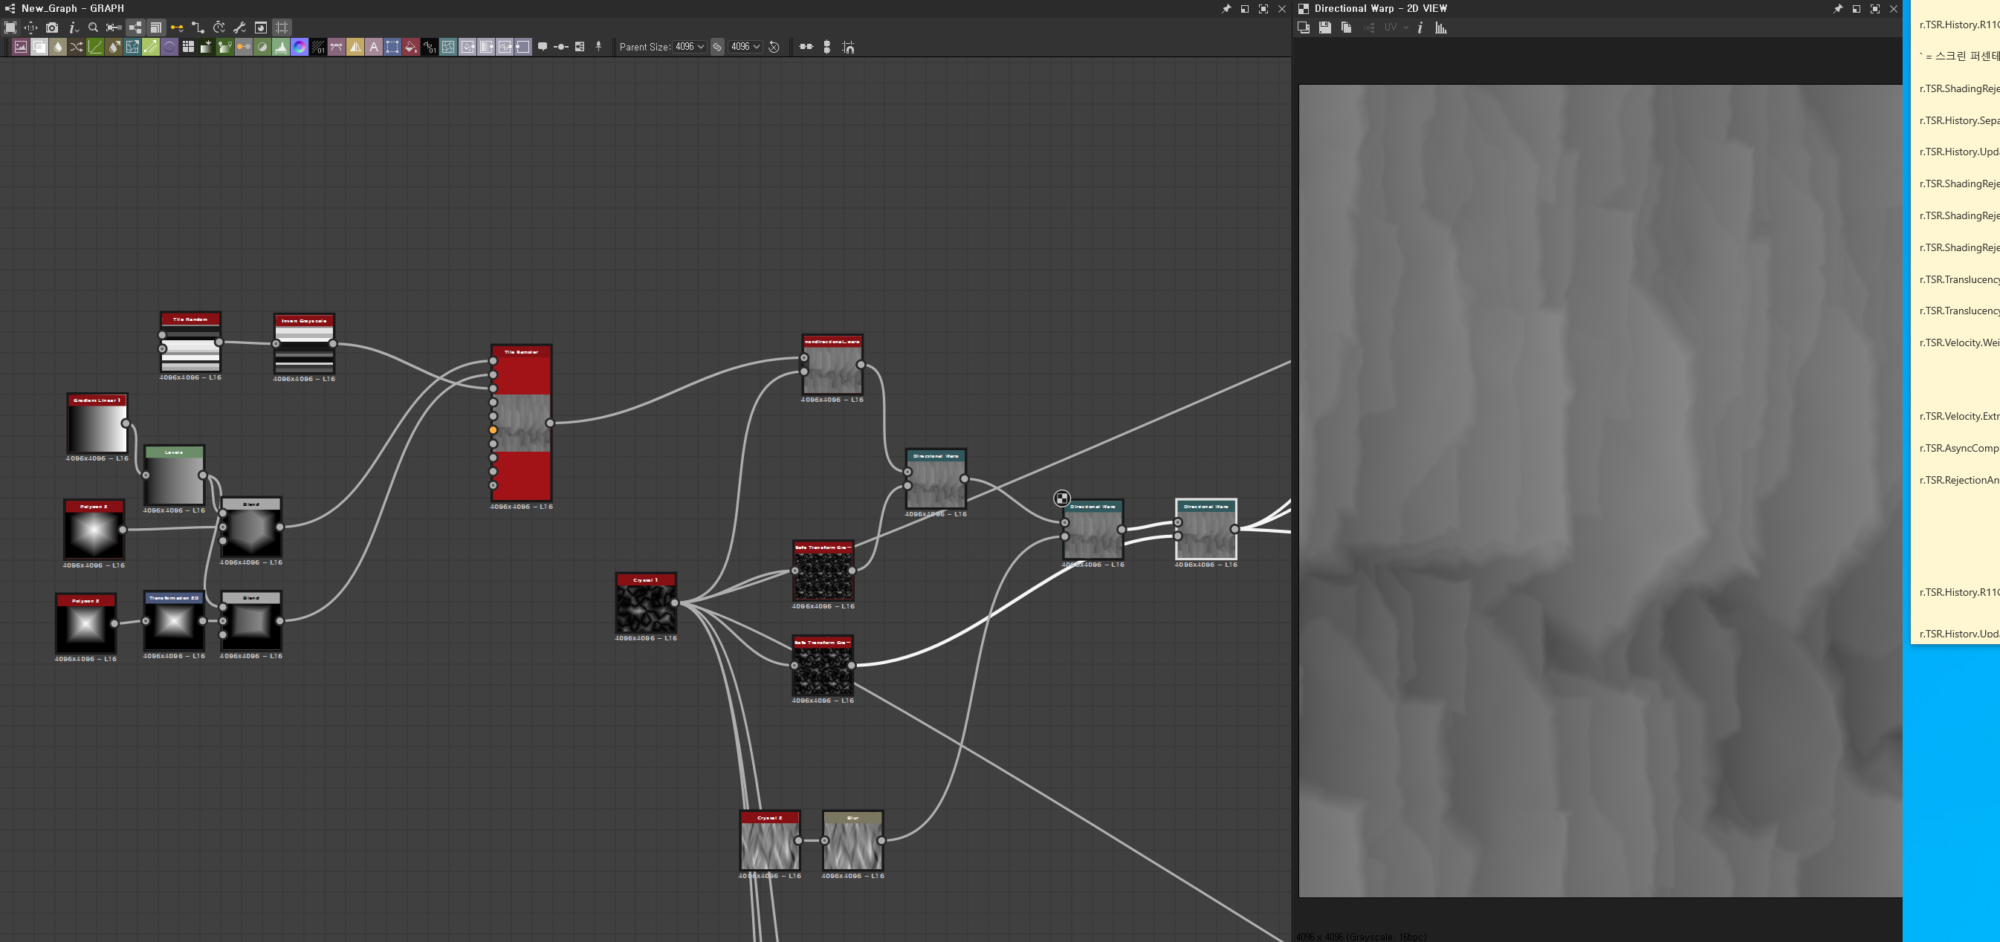
Task: Open the Parent Size width dropdown
Action: point(689,47)
